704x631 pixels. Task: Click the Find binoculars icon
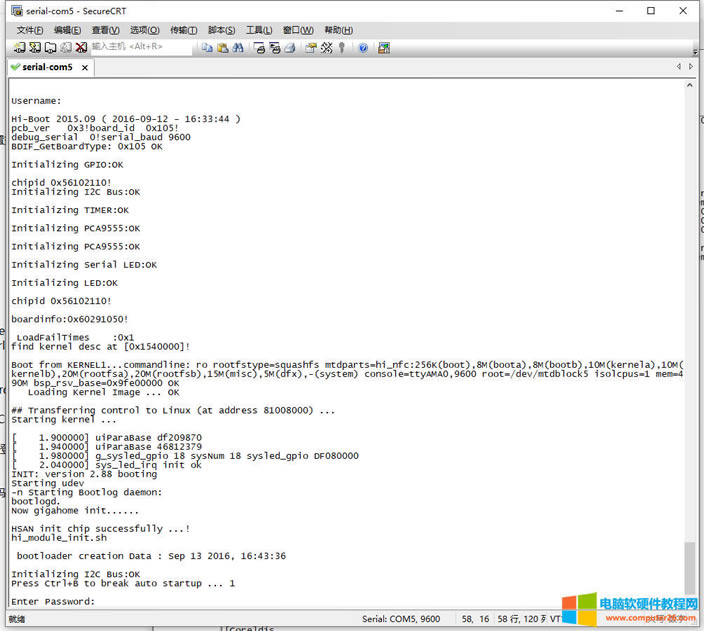point(236,47)
